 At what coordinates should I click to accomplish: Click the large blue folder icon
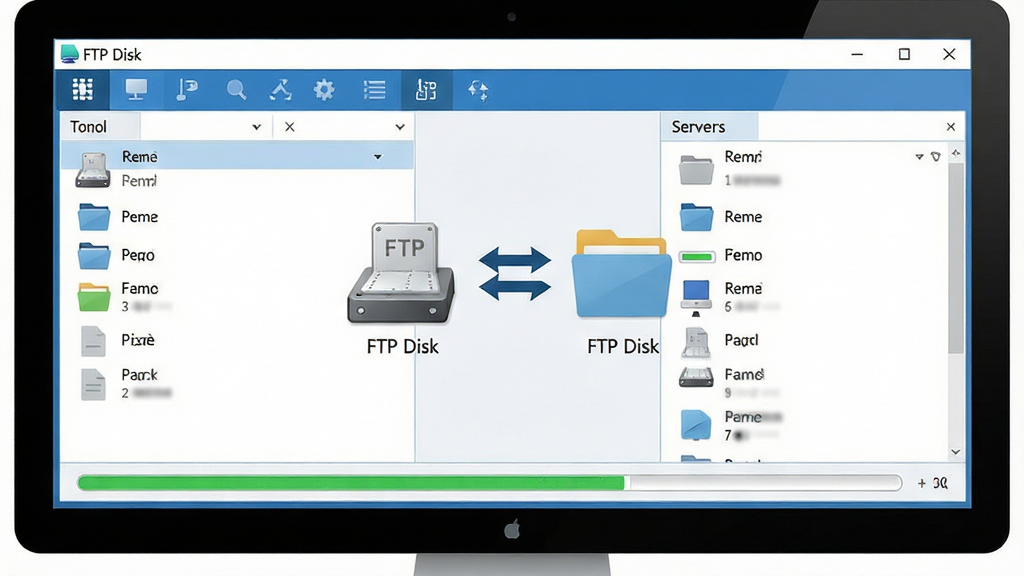click(x=621, y=273)
